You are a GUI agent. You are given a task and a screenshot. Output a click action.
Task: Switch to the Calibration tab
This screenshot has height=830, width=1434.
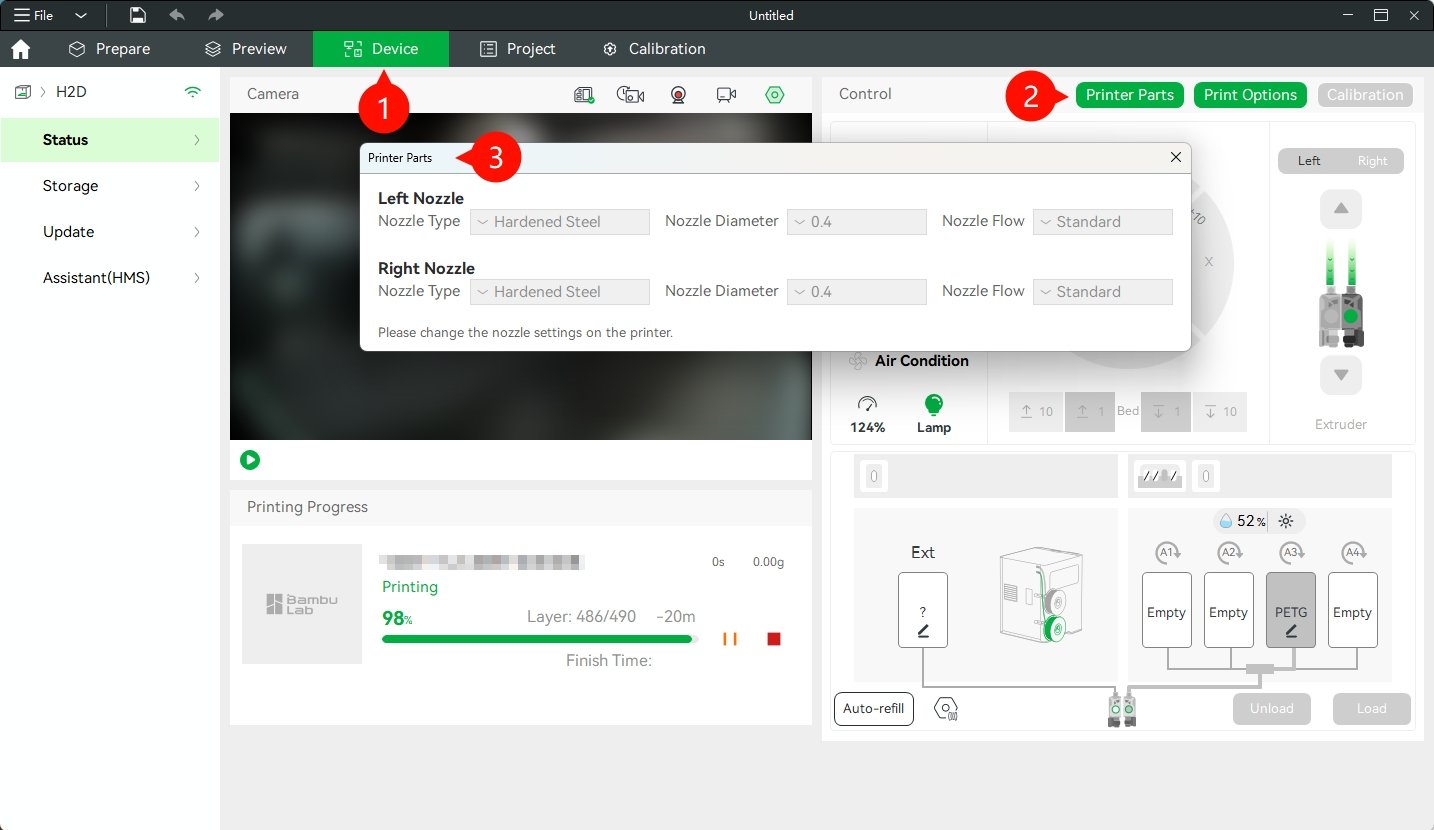[x=654, y=49]
